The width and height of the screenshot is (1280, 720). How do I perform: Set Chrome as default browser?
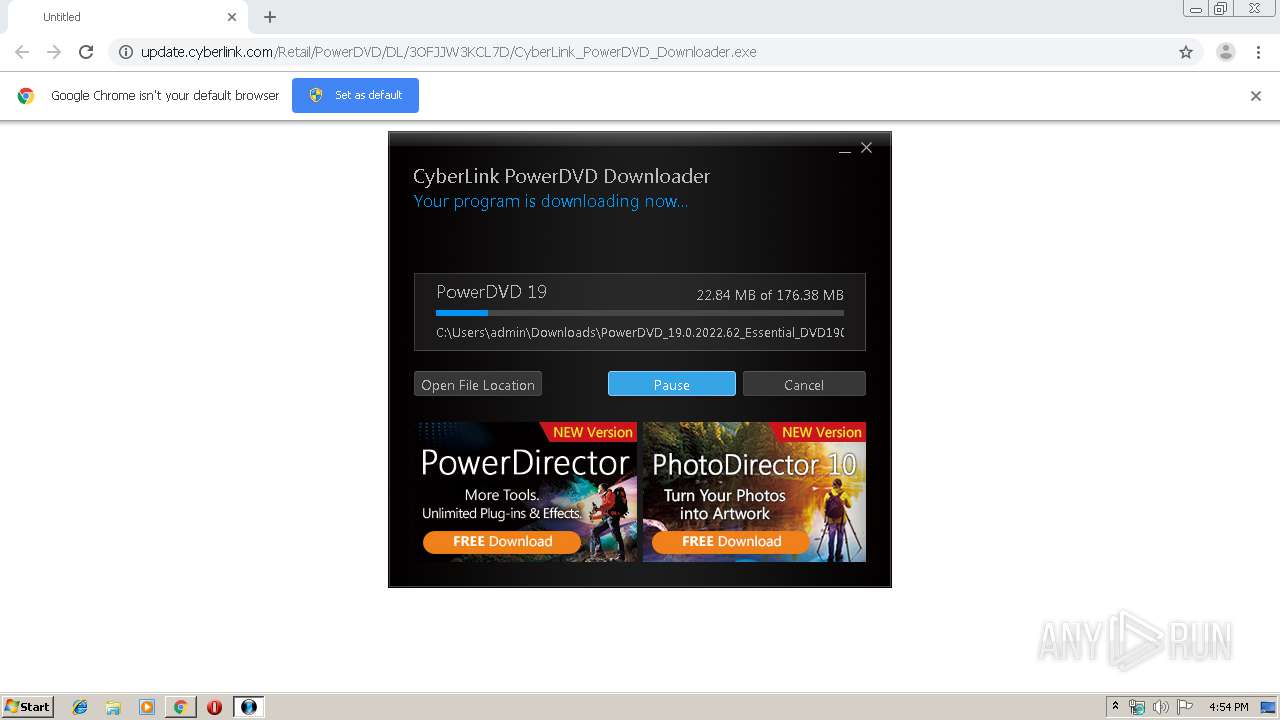click(355, 95)
